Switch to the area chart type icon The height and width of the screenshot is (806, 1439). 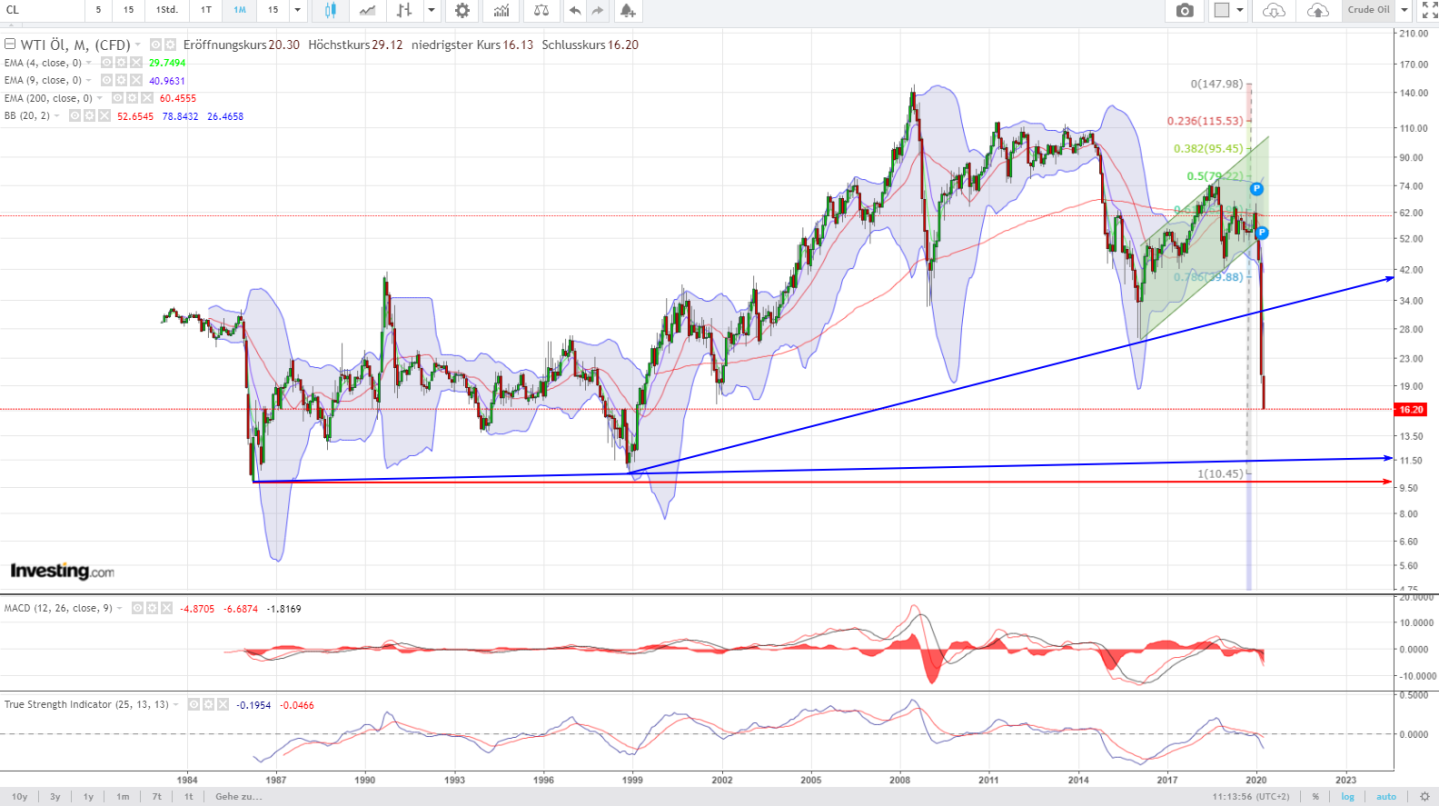[368, 10]
